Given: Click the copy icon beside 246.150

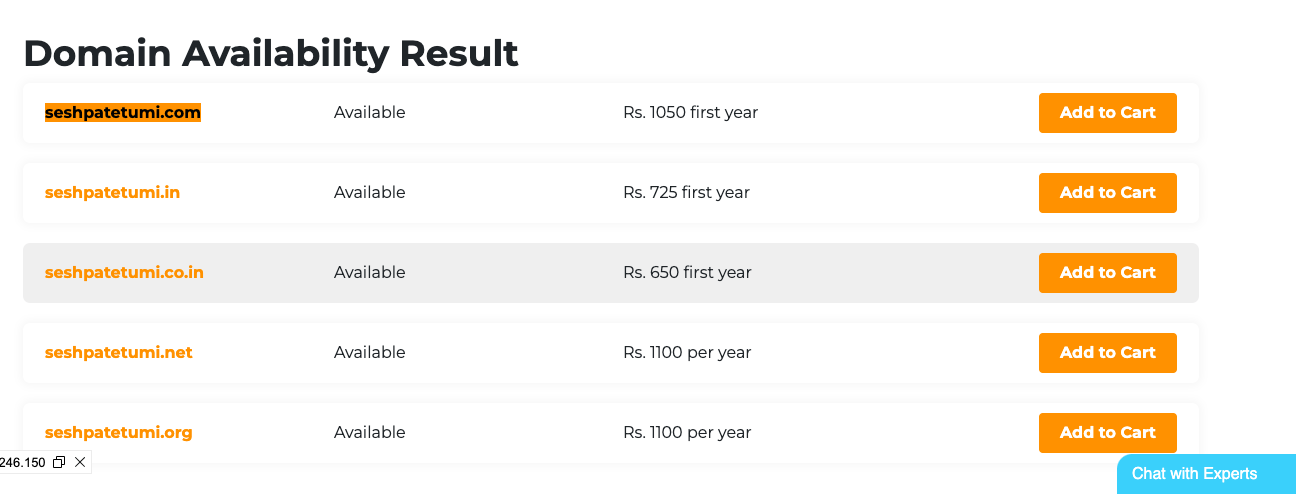Looking at the screenshot, I should (59, 462).
